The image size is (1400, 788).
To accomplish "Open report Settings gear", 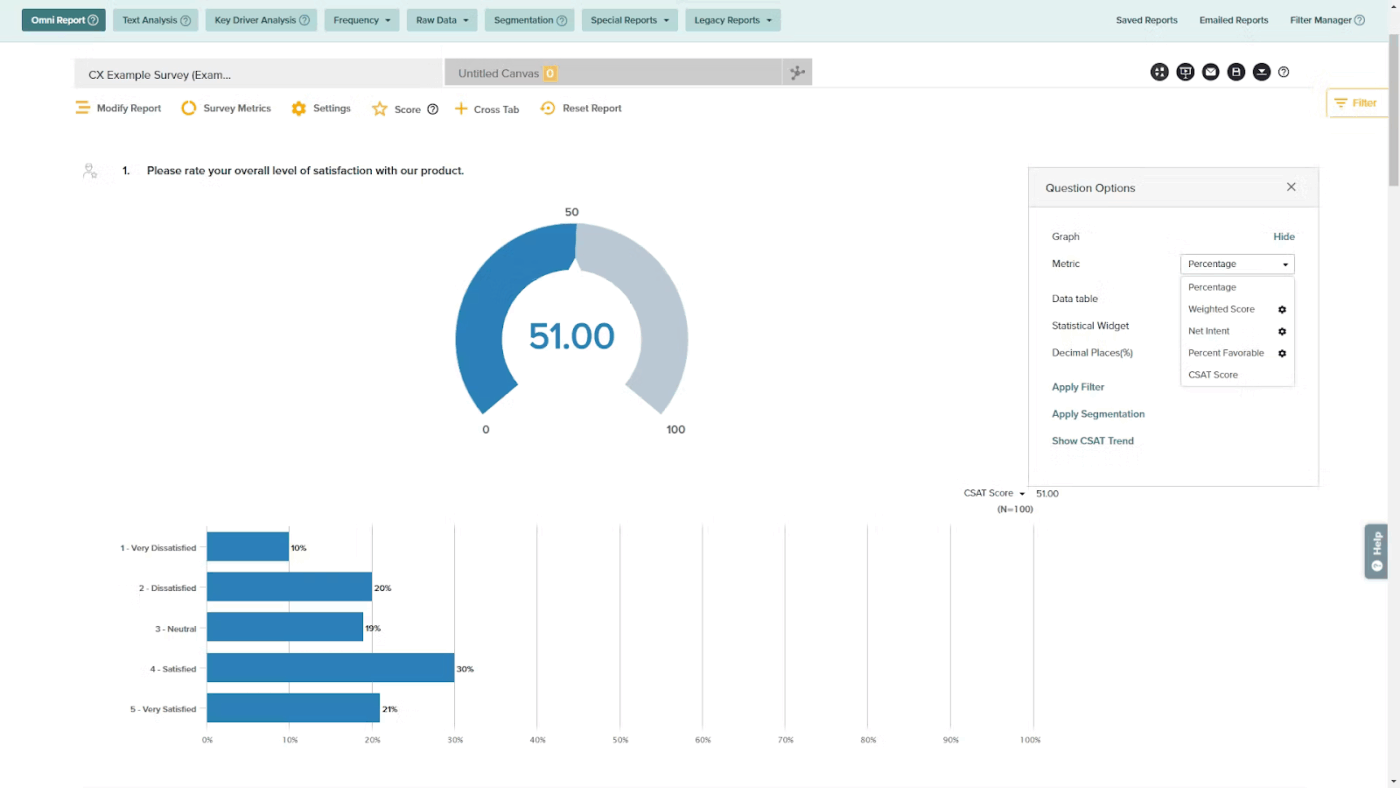I will click(x=299, y=108).
